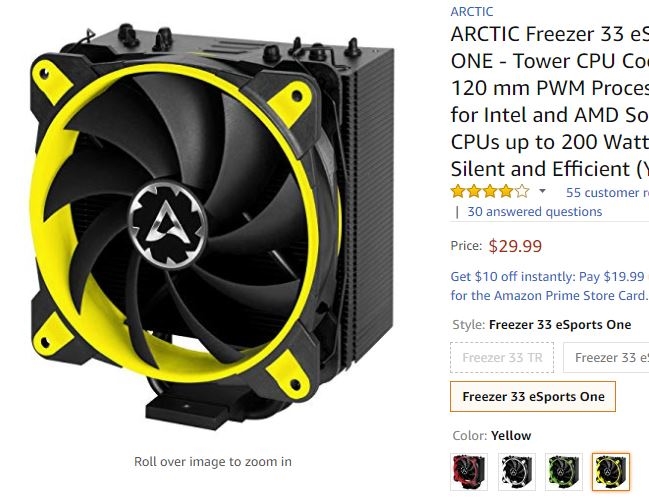Open the rating breakdown dropdown arrow
The height and width of the screenshot is (503, 649).
point(542,191)
